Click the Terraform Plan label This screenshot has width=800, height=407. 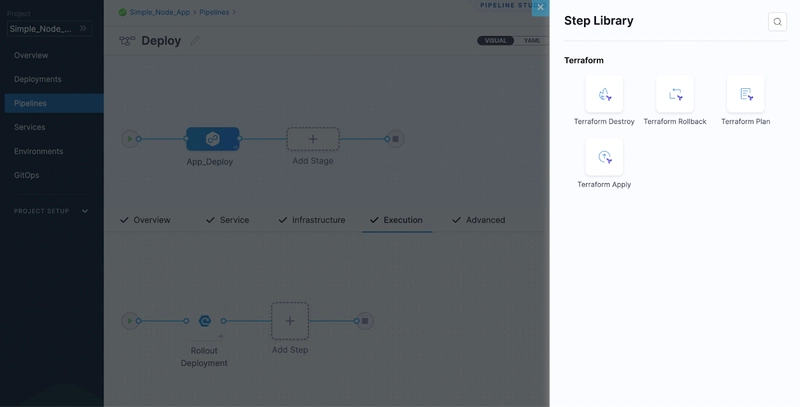coord(745,121)
